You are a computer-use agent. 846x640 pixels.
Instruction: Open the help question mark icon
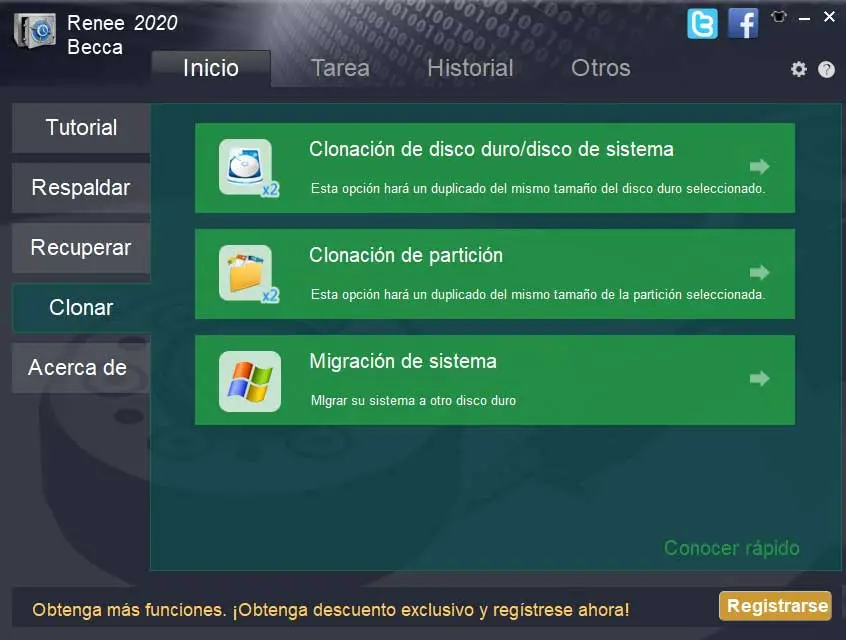[826, 69]
